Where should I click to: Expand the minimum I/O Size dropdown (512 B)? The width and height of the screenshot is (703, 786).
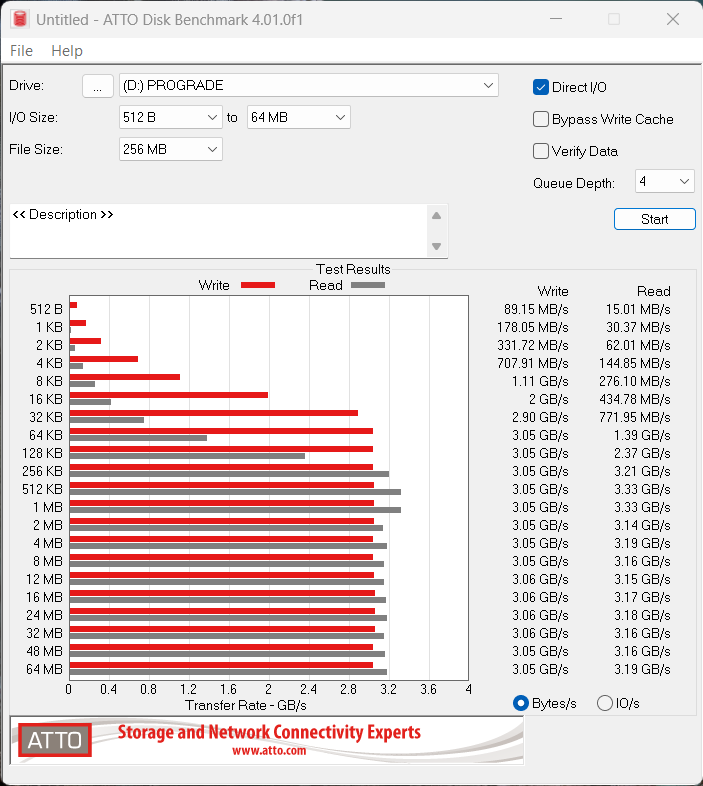point(212,117)
